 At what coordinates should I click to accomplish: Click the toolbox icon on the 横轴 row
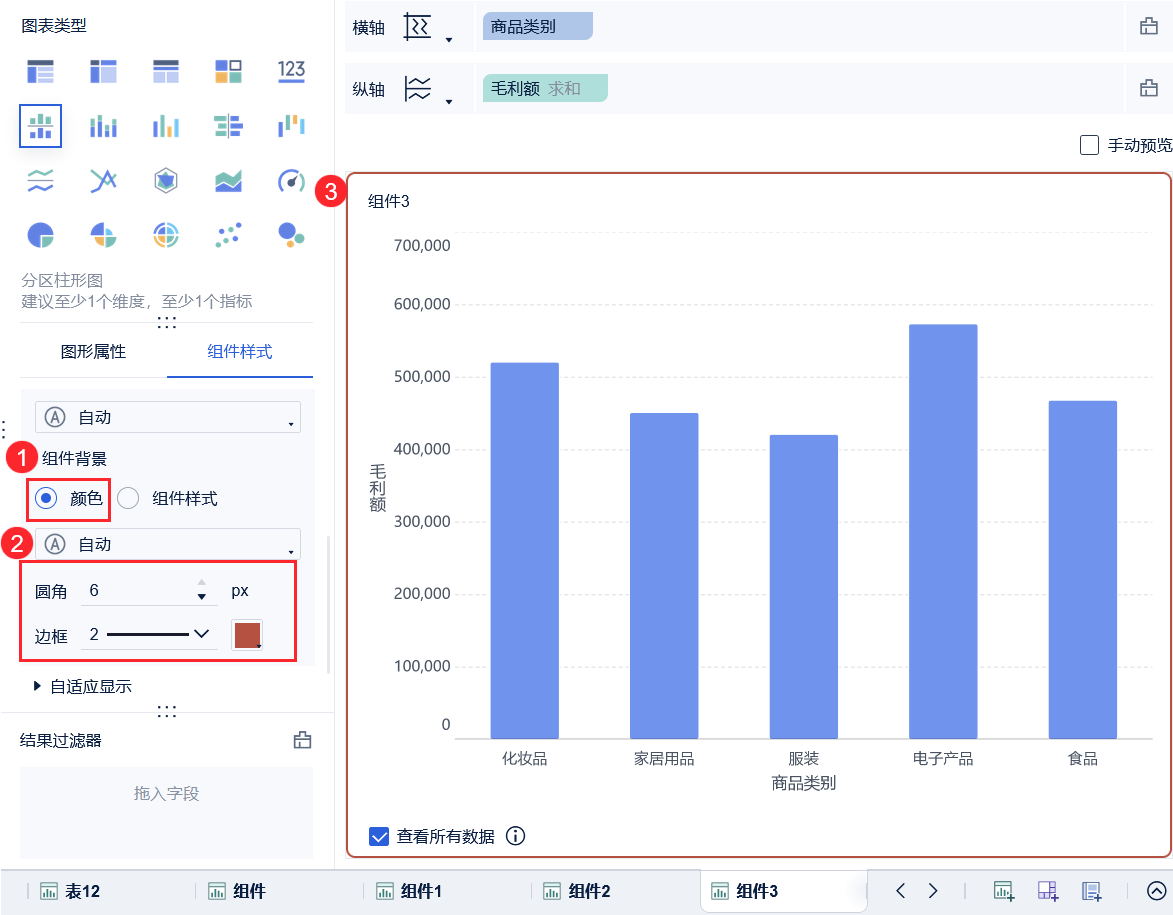1148,27
